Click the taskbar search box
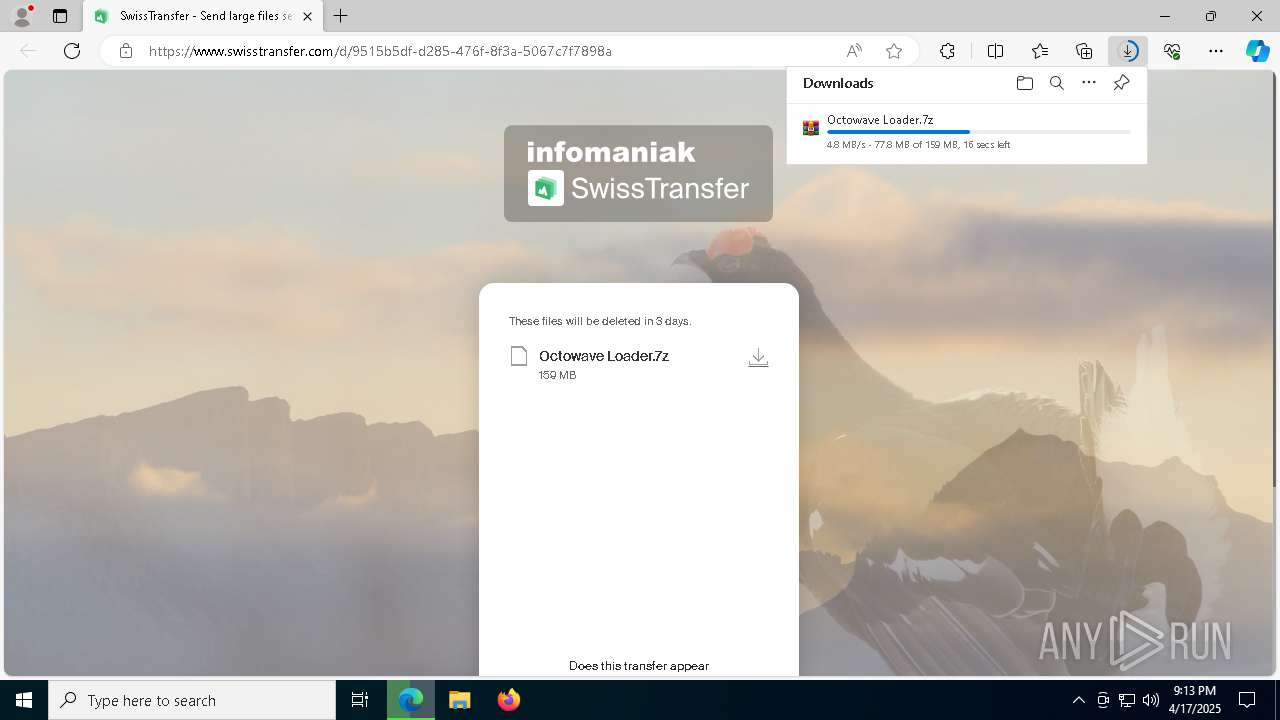 click(192, 700)
